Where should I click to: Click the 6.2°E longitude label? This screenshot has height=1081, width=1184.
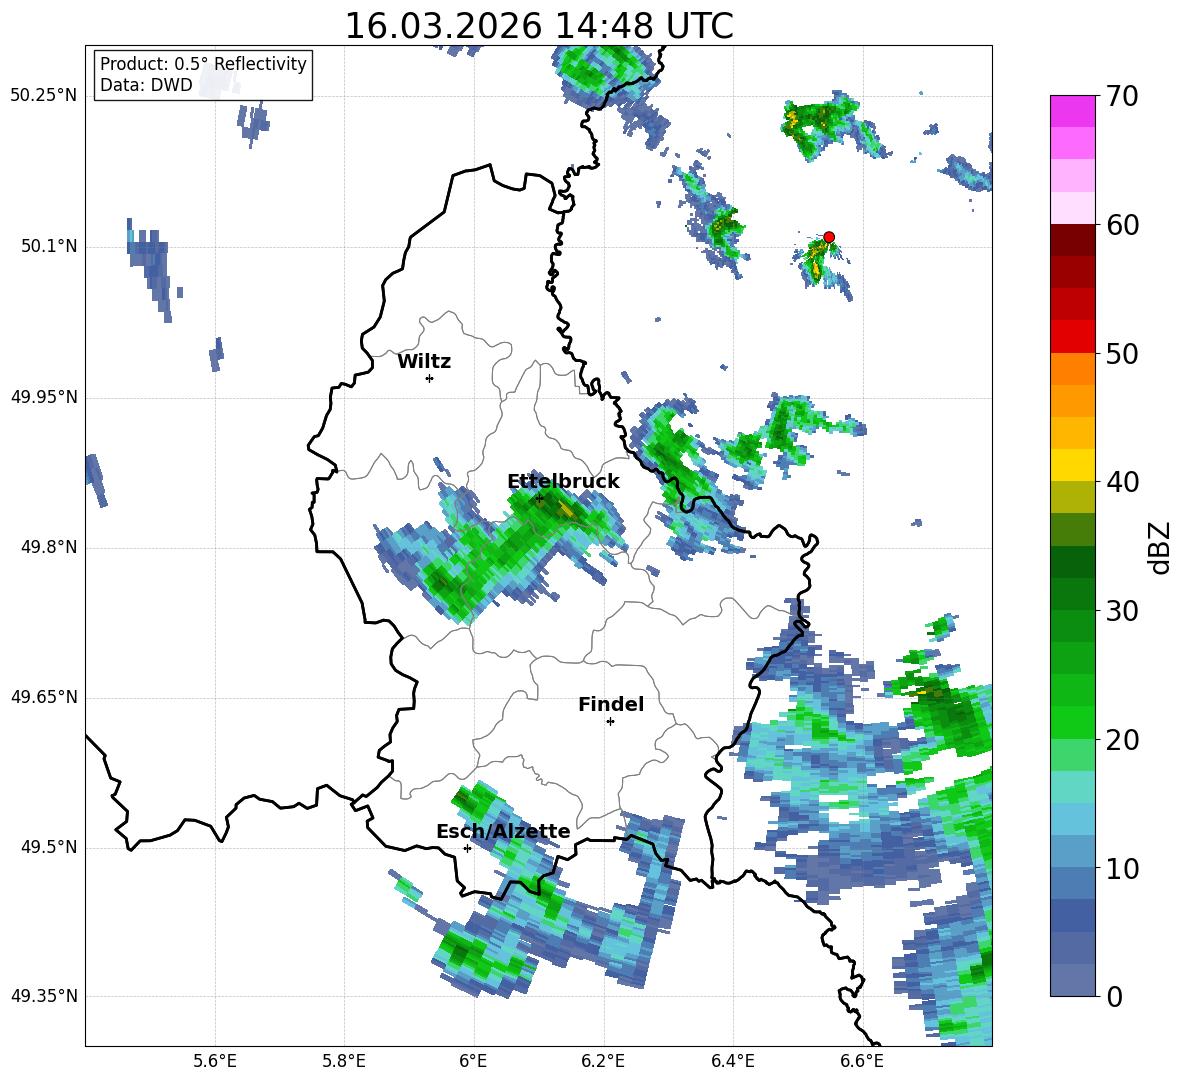tap(603, 1061)
